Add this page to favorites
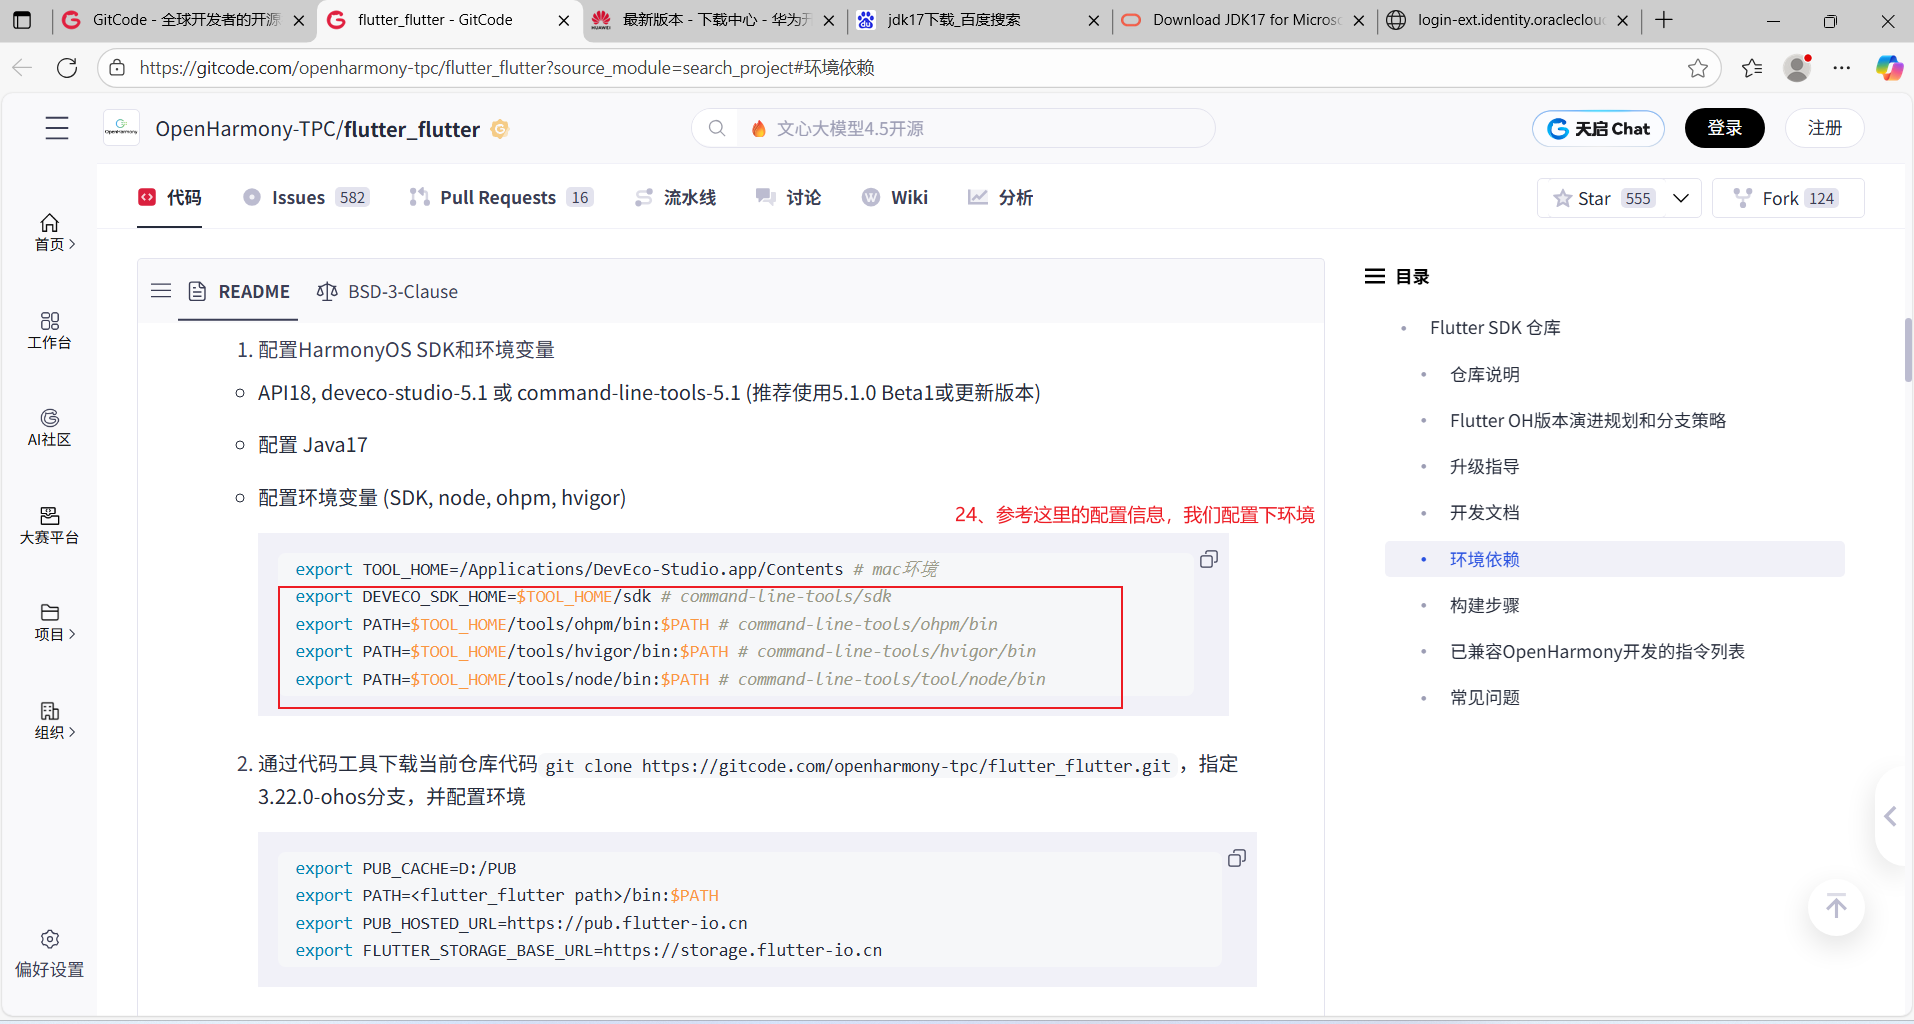The width and height of the screenshot is (1914, 1024). (x=1698, y=68)
